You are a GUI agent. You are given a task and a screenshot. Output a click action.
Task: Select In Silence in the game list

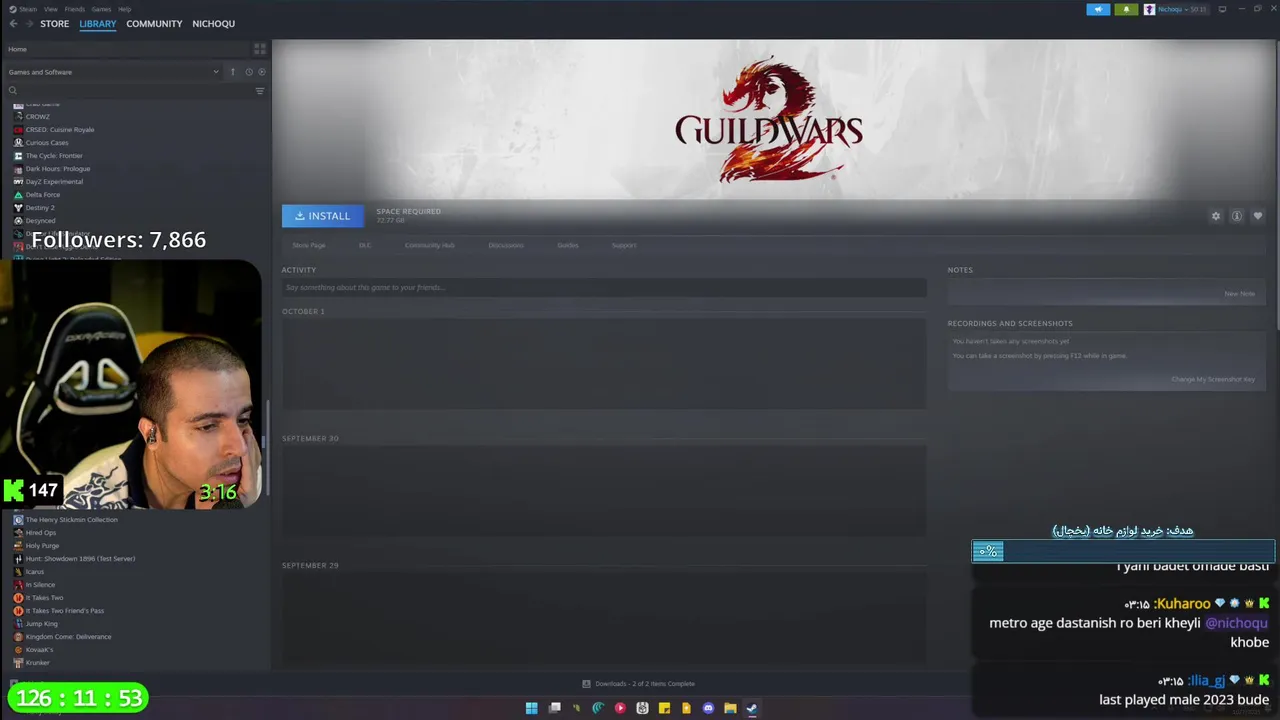40,585
